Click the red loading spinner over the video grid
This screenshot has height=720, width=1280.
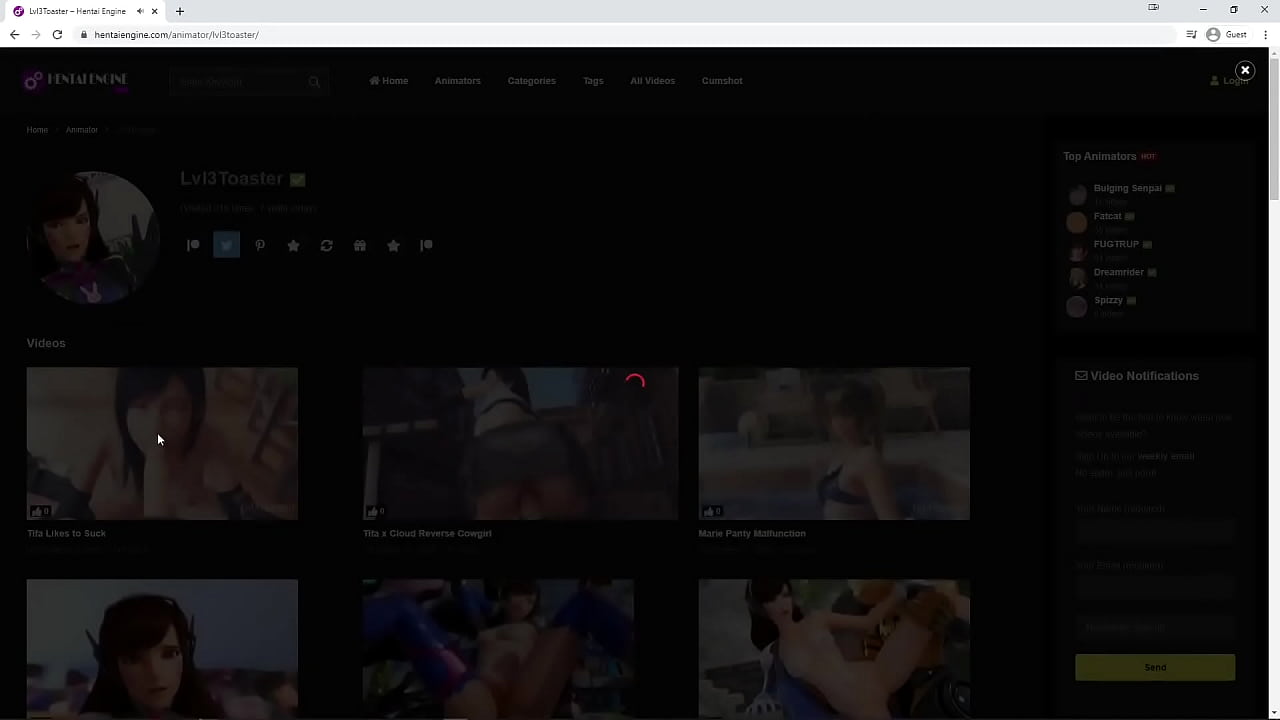coord(636,382)
